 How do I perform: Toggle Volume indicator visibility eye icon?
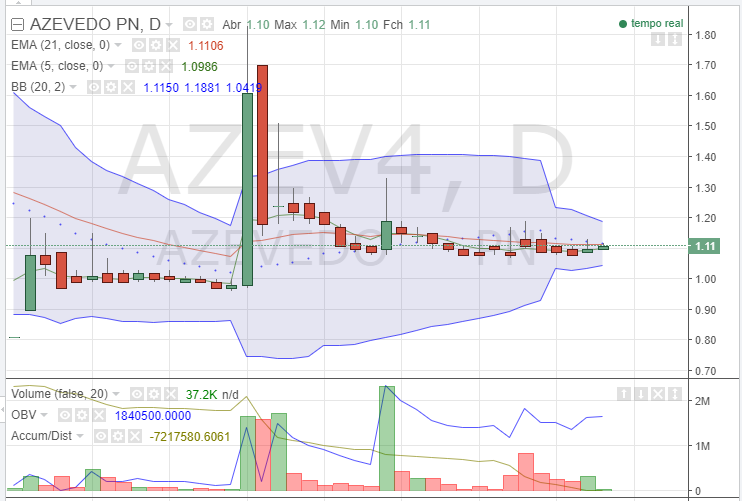coord(137,394)
